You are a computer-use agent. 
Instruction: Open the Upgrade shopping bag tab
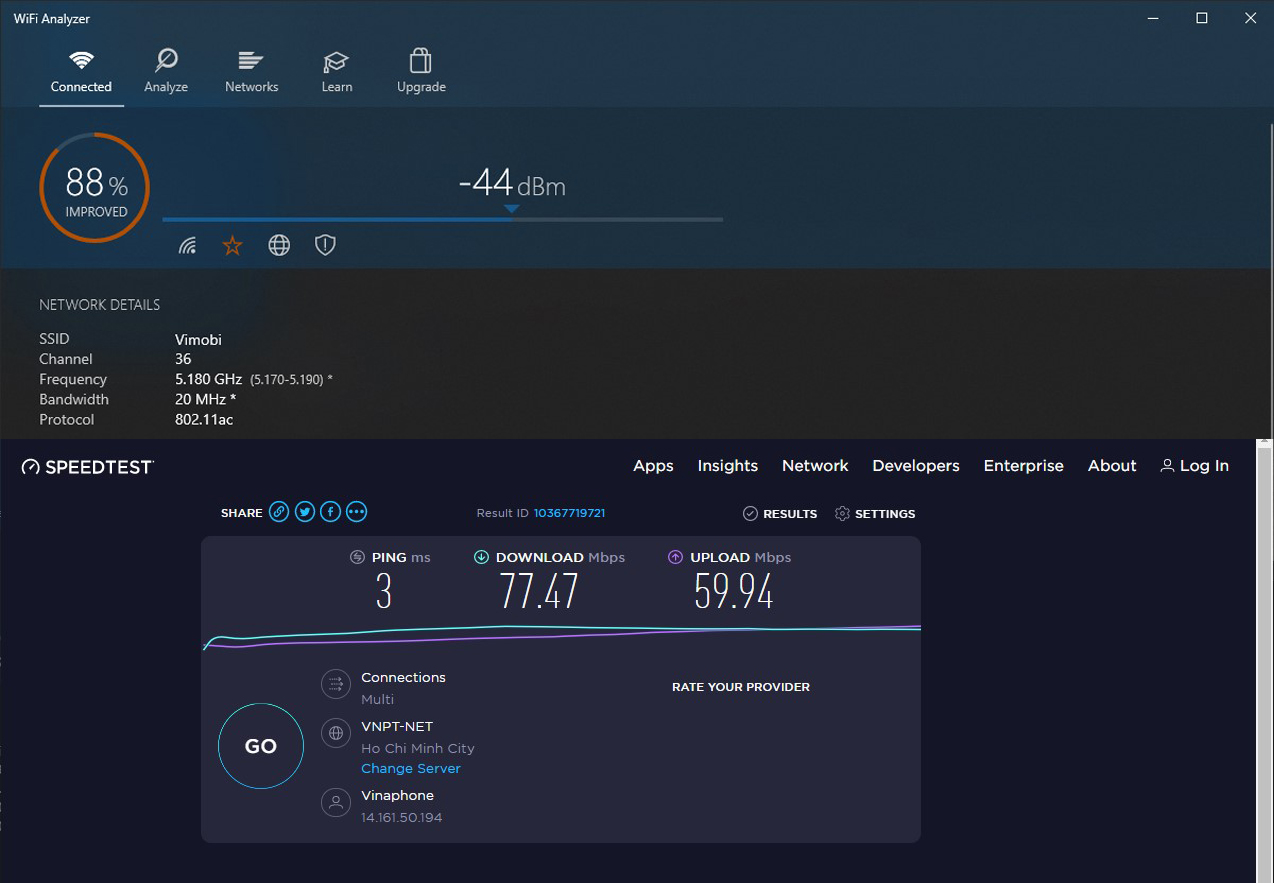[421, 72]
